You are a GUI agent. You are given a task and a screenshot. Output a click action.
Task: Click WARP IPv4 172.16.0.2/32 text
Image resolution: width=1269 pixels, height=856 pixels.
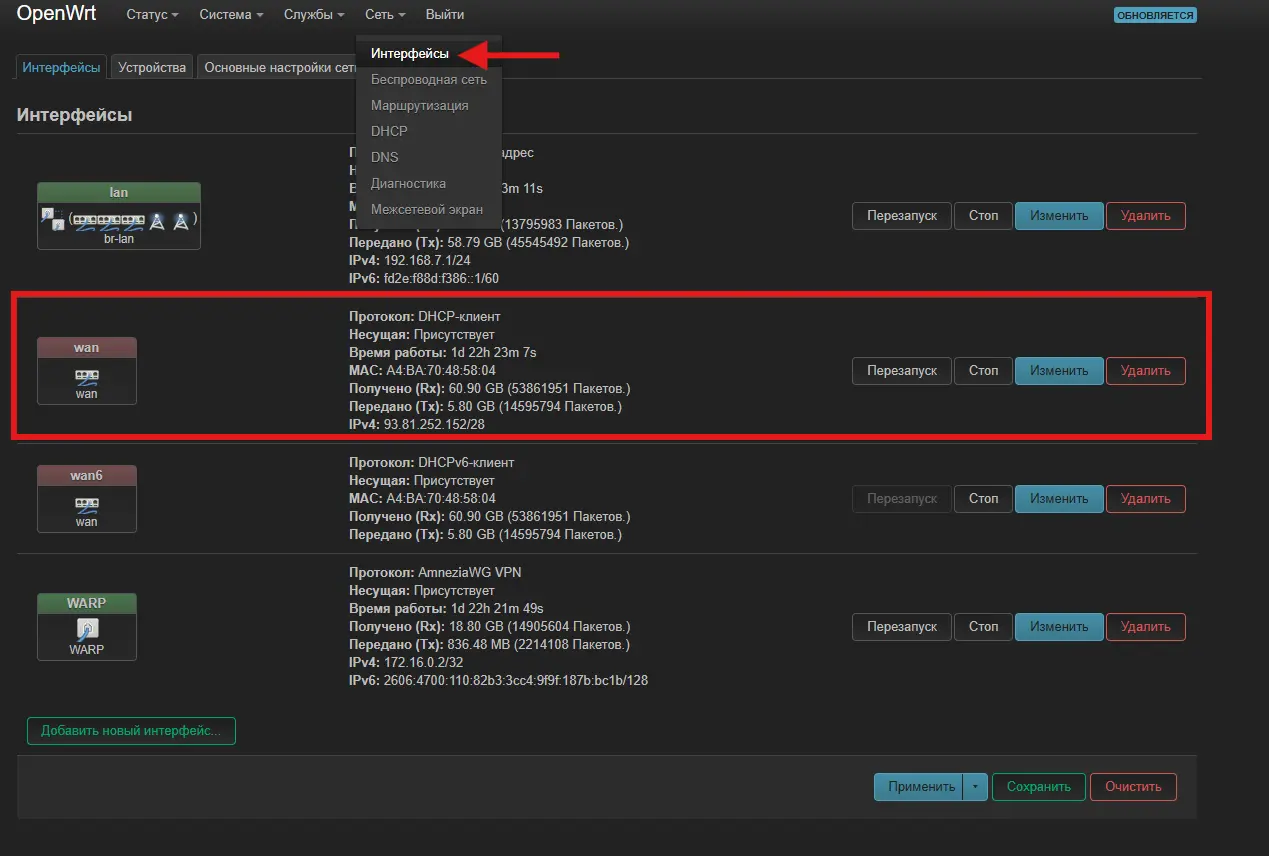[424, 663]
